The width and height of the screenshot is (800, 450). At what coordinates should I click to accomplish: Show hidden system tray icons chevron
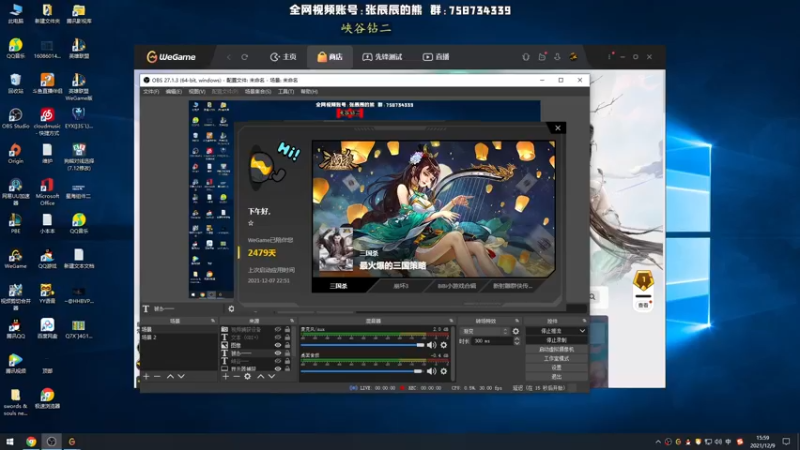[658, 442]
